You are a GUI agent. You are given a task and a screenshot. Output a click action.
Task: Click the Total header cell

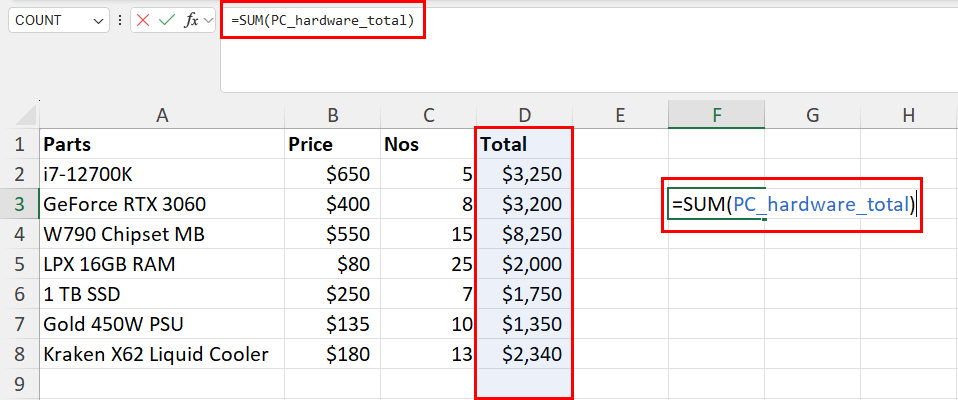coord(525,144)
